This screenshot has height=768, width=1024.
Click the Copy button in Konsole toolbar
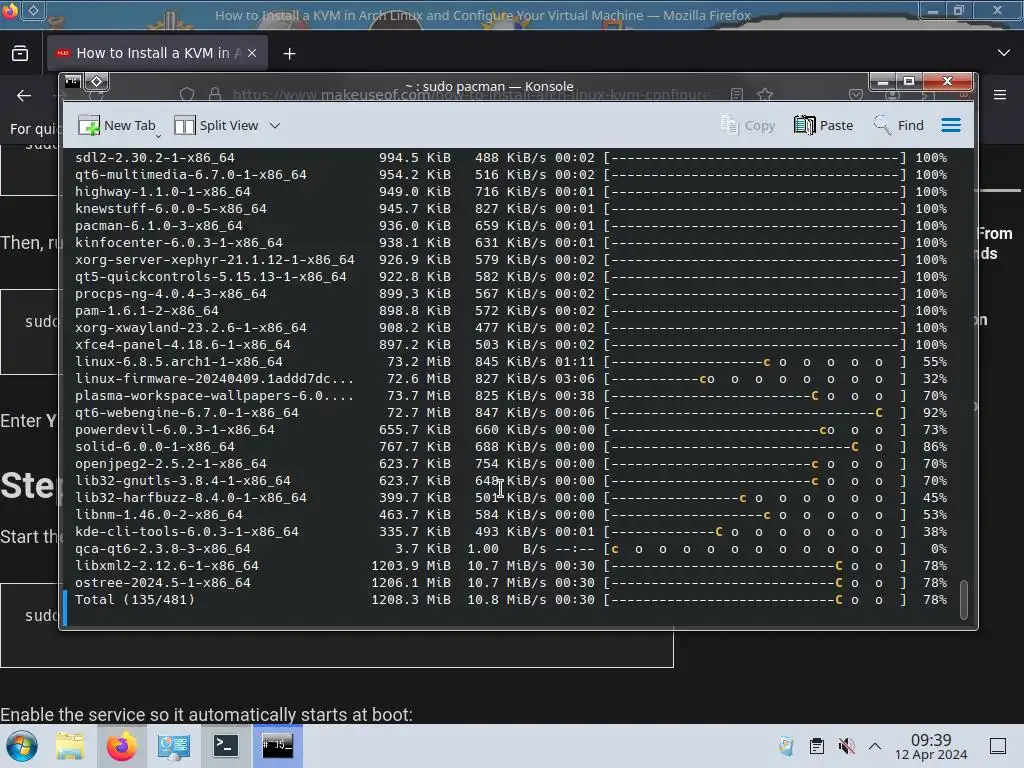[748, 125]
